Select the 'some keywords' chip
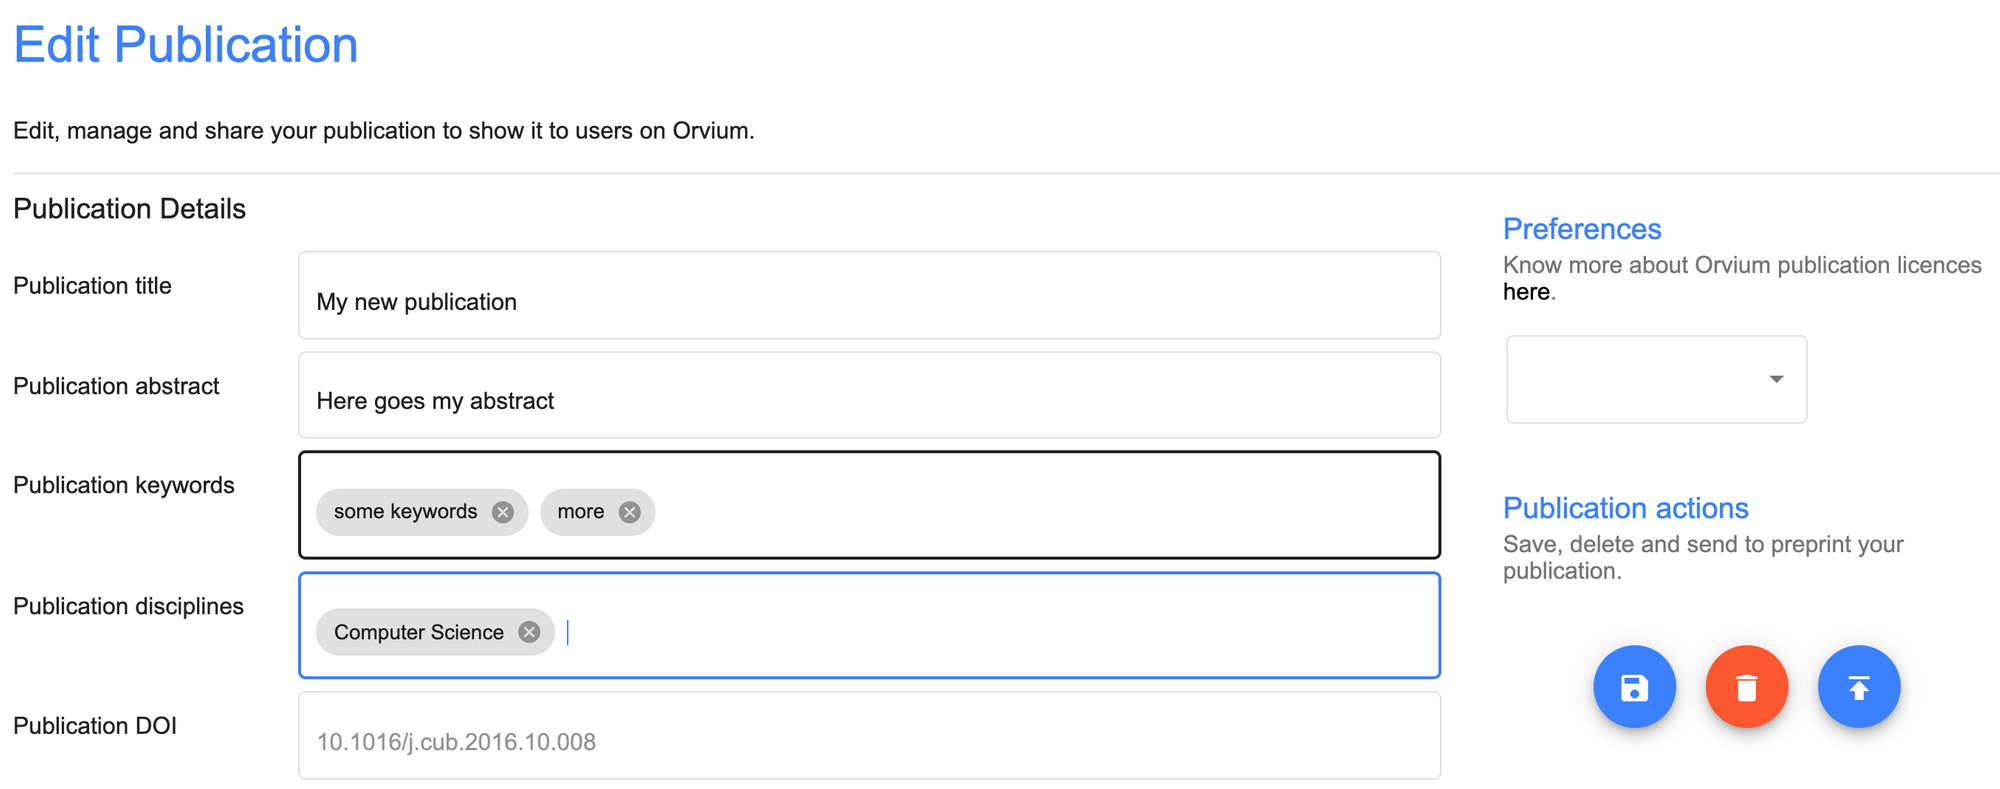This screenshot has width=2000, height=789. click(x=406, y=512)
